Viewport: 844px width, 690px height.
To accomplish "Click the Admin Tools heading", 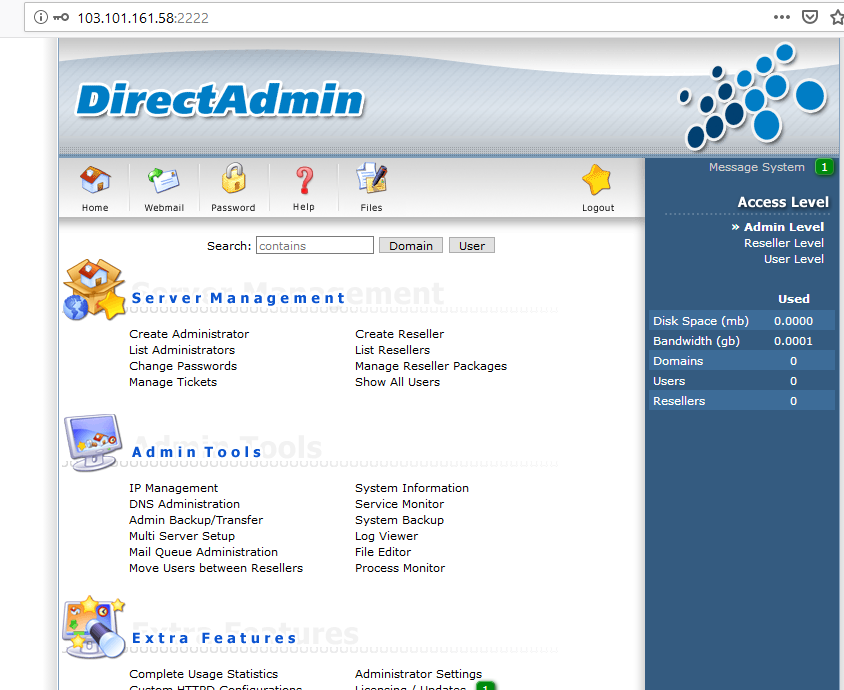I will pyautogui.click(x=196, y=452).
